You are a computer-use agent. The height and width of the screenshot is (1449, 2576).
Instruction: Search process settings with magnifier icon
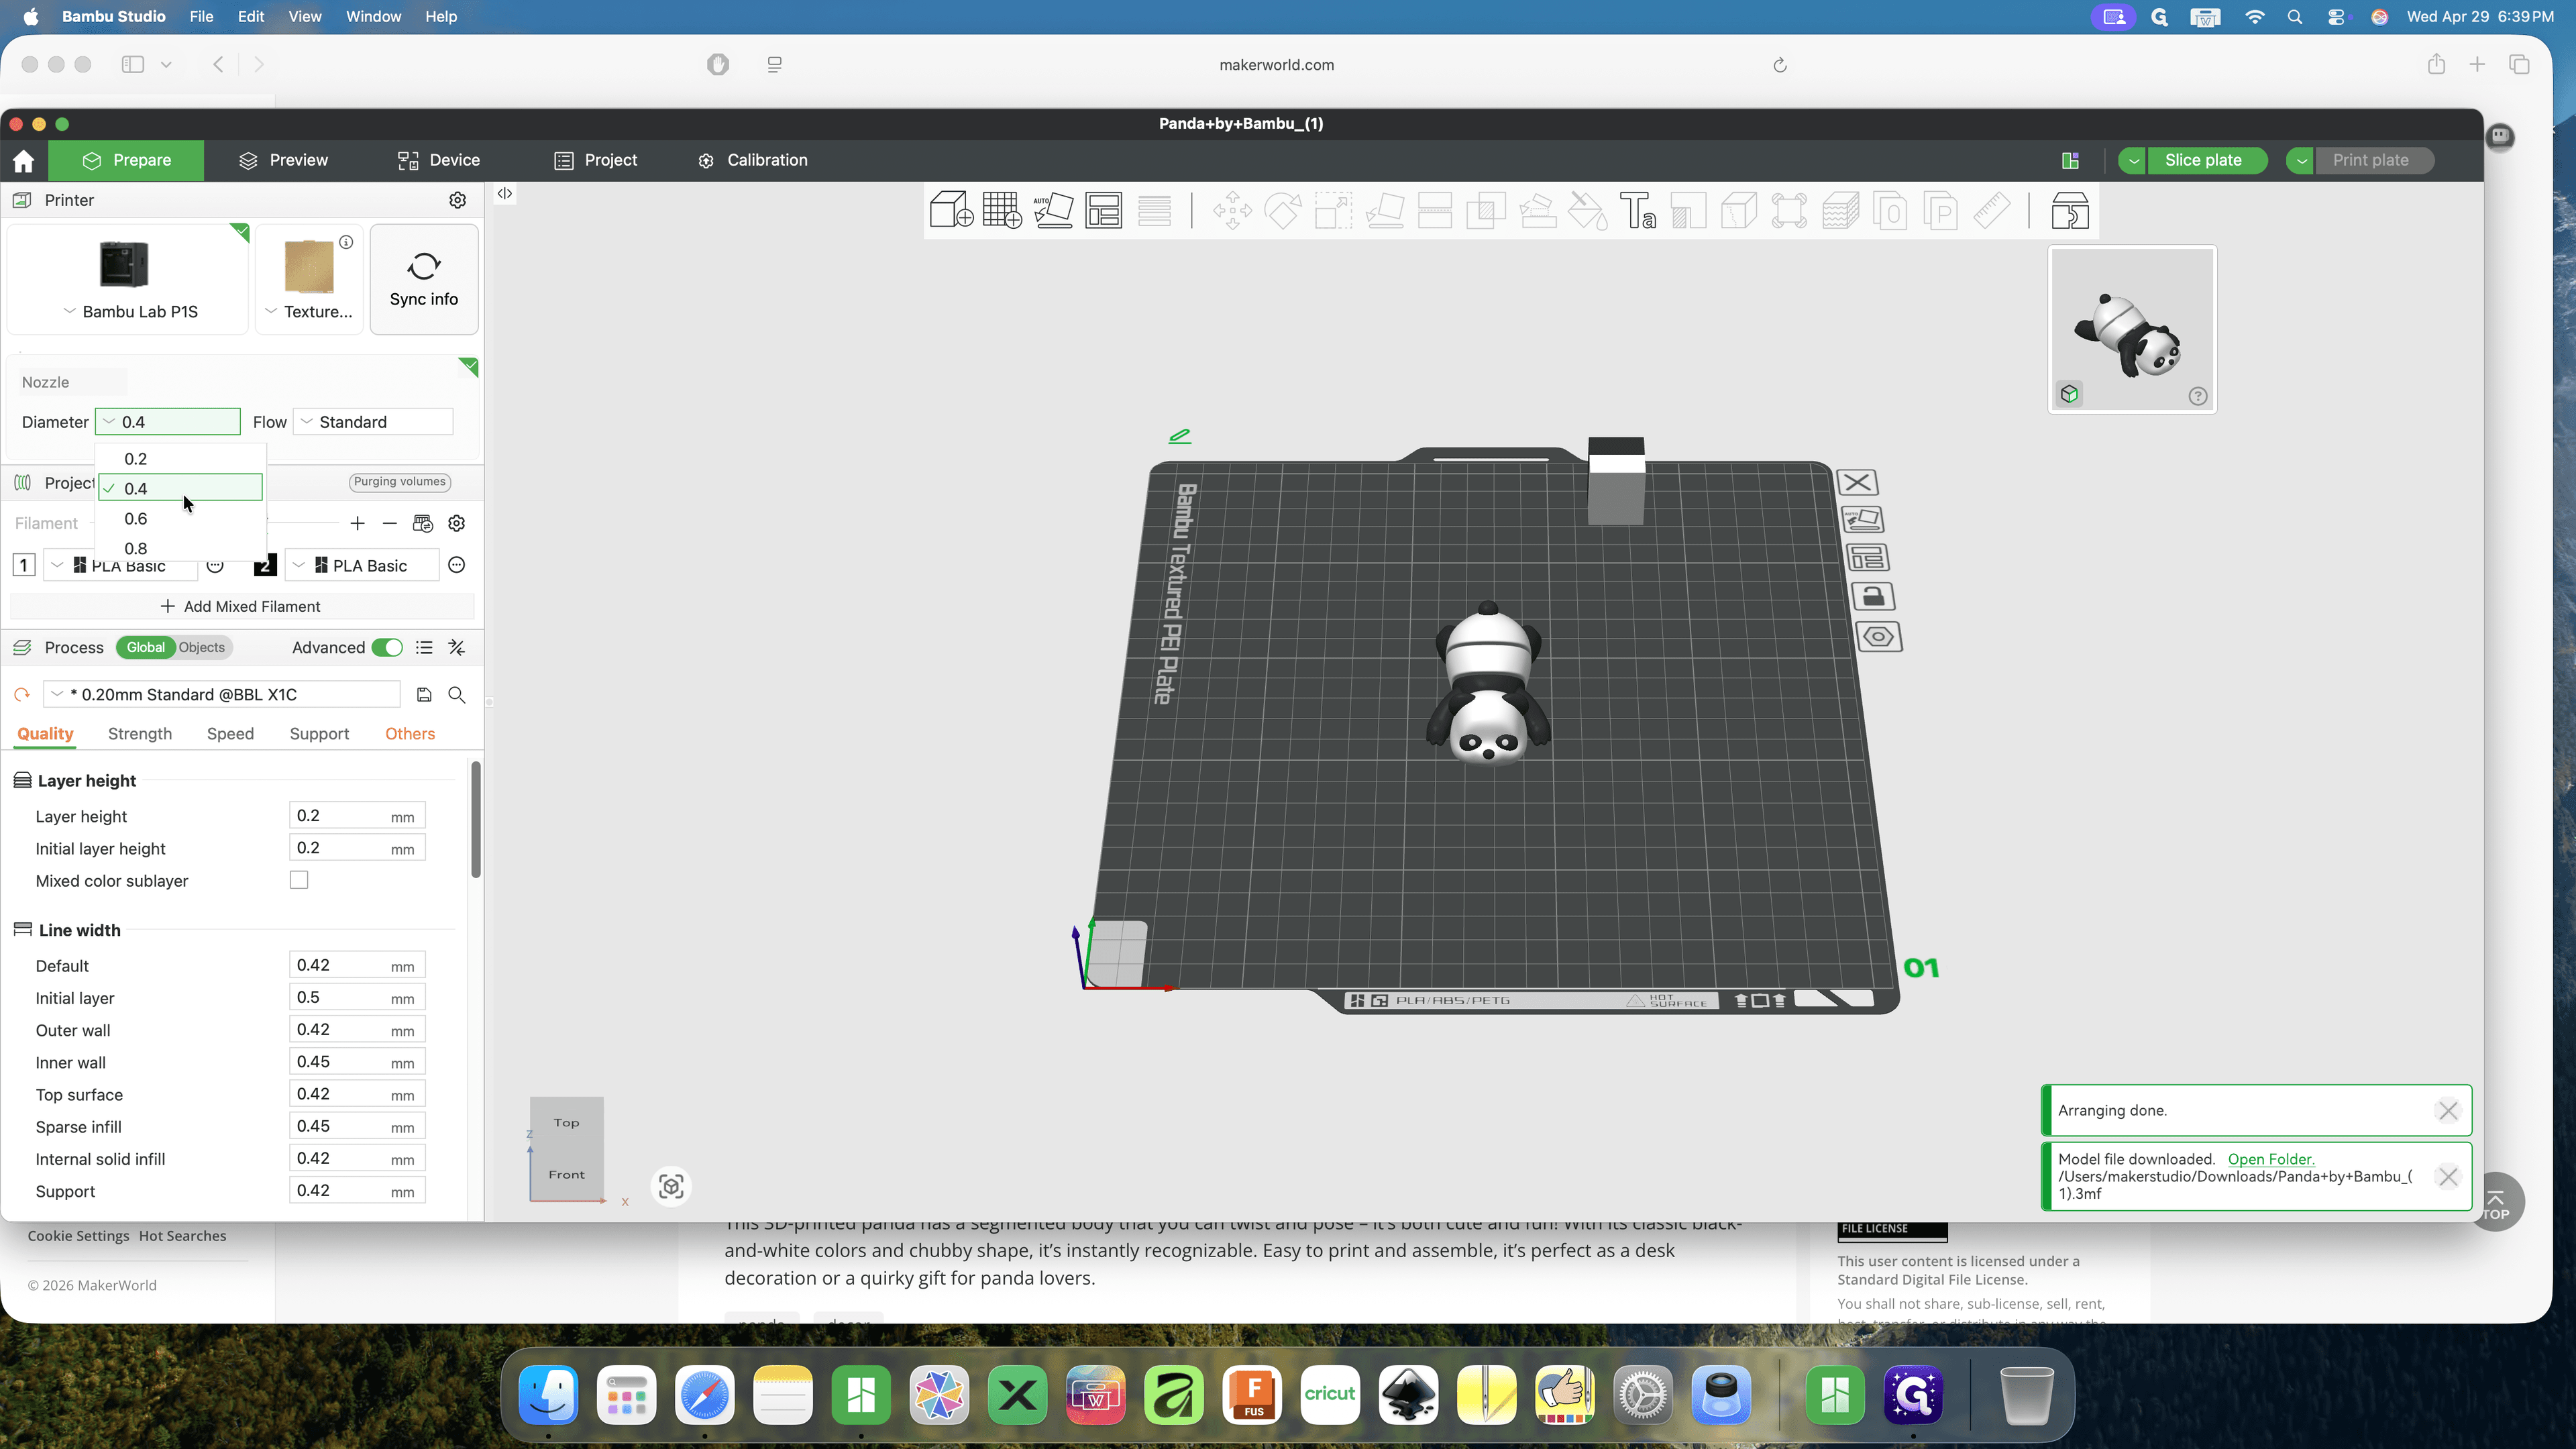(457, 694)
